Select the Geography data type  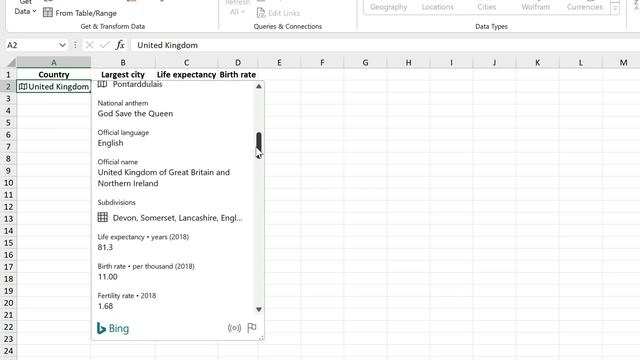coord(389,7)
